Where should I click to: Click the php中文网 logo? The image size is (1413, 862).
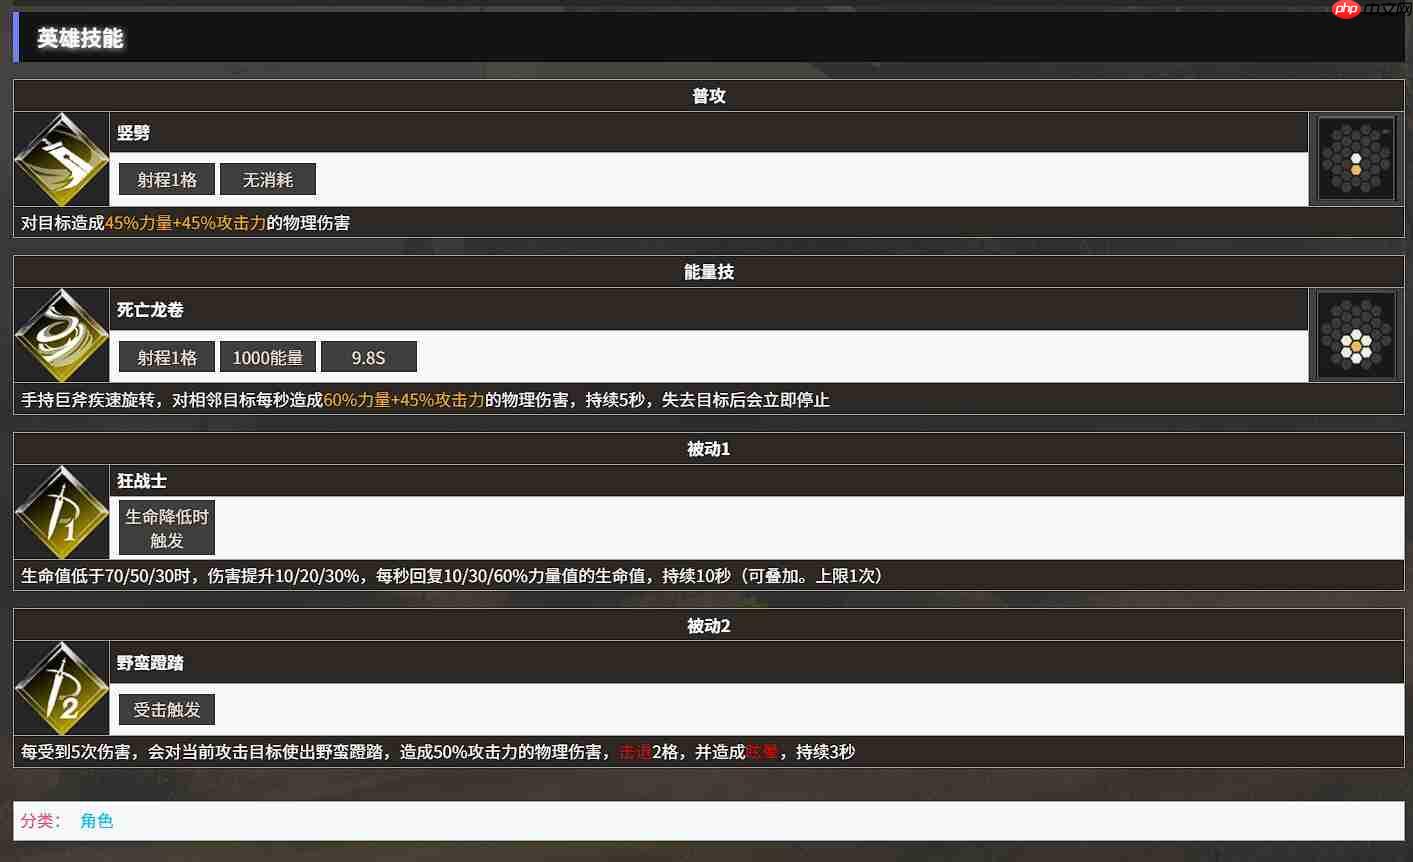[1368, 10]
